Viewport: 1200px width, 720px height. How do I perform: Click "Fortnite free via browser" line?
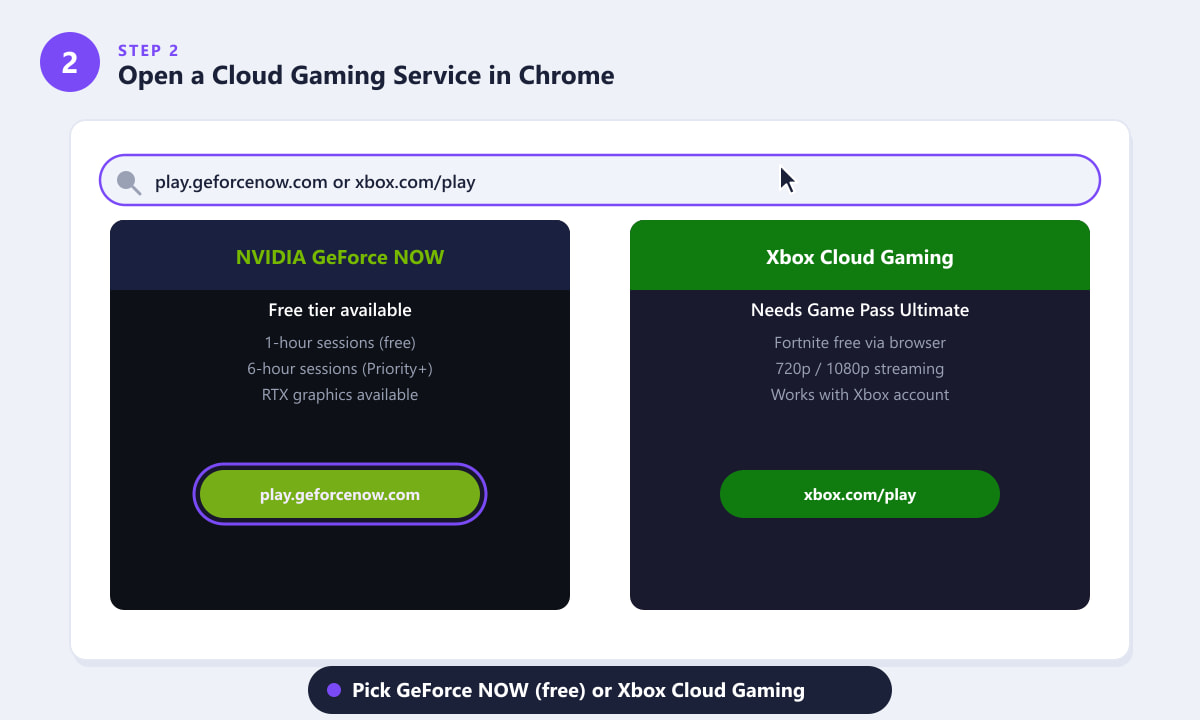860,342
